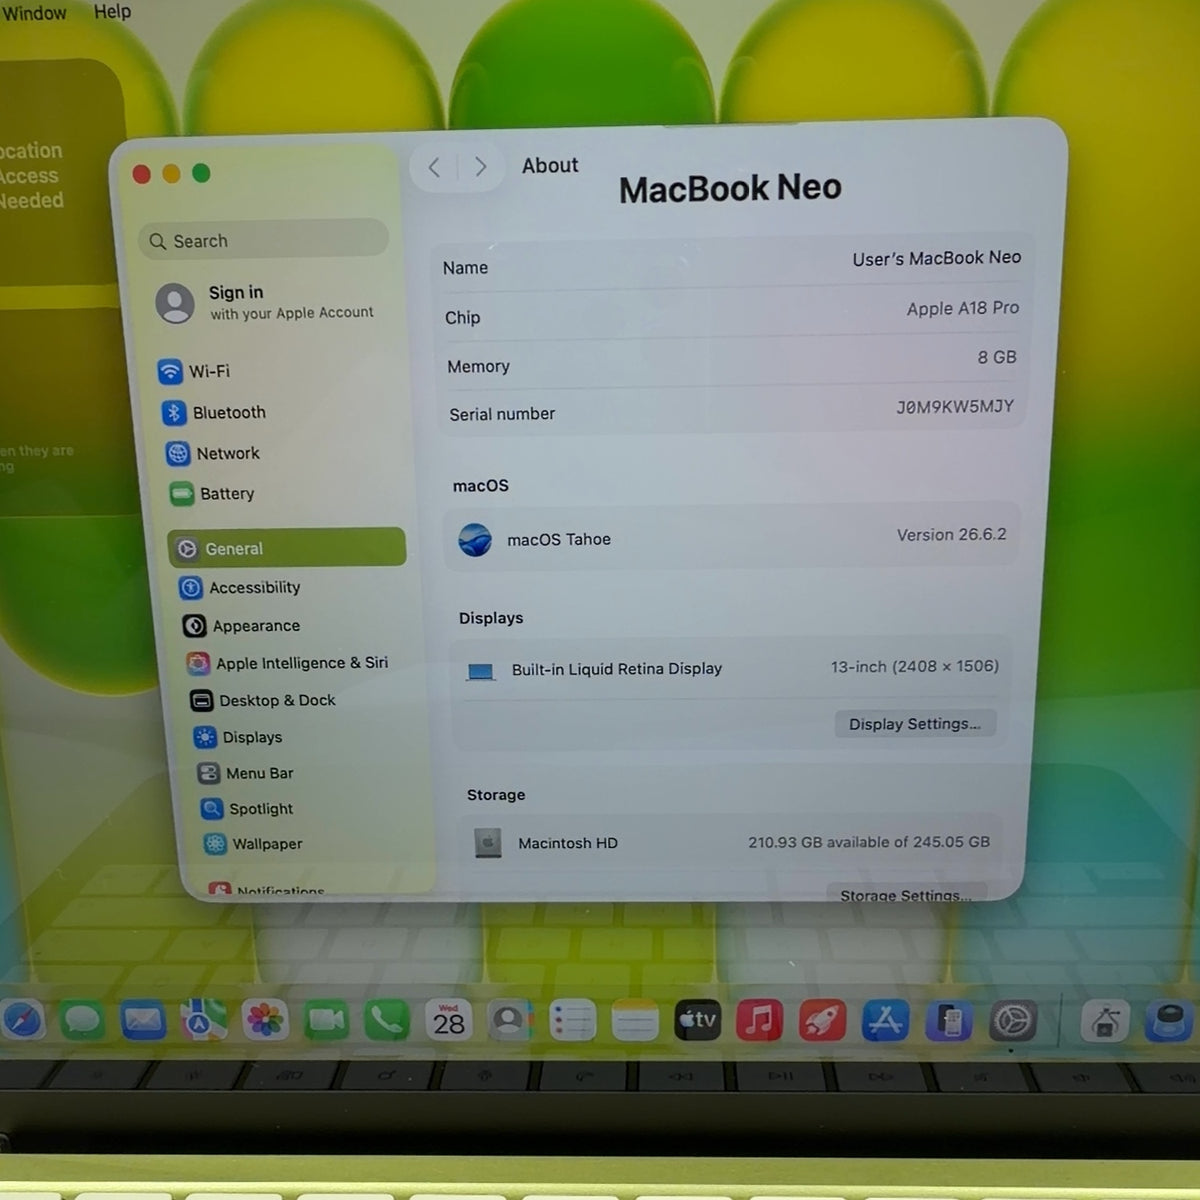This screenshot has width=1200, height=1200.
Task: Open the Help menu in the menu bar
Action: 112,12
